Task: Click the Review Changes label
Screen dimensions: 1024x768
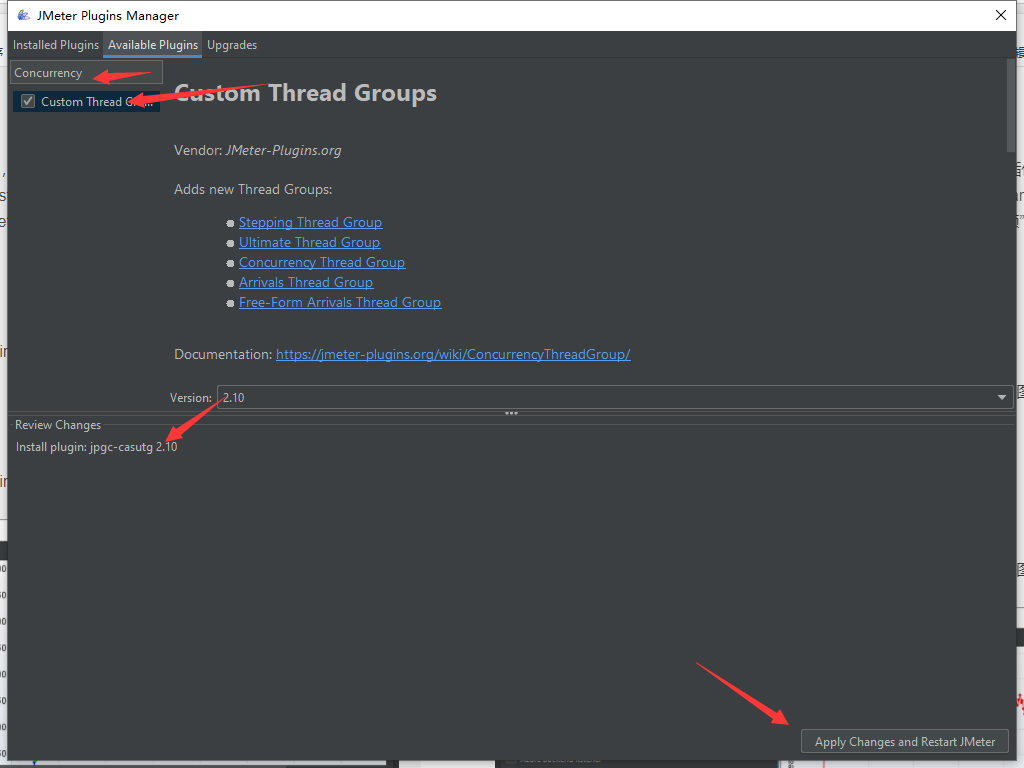Action: point(58,424)
